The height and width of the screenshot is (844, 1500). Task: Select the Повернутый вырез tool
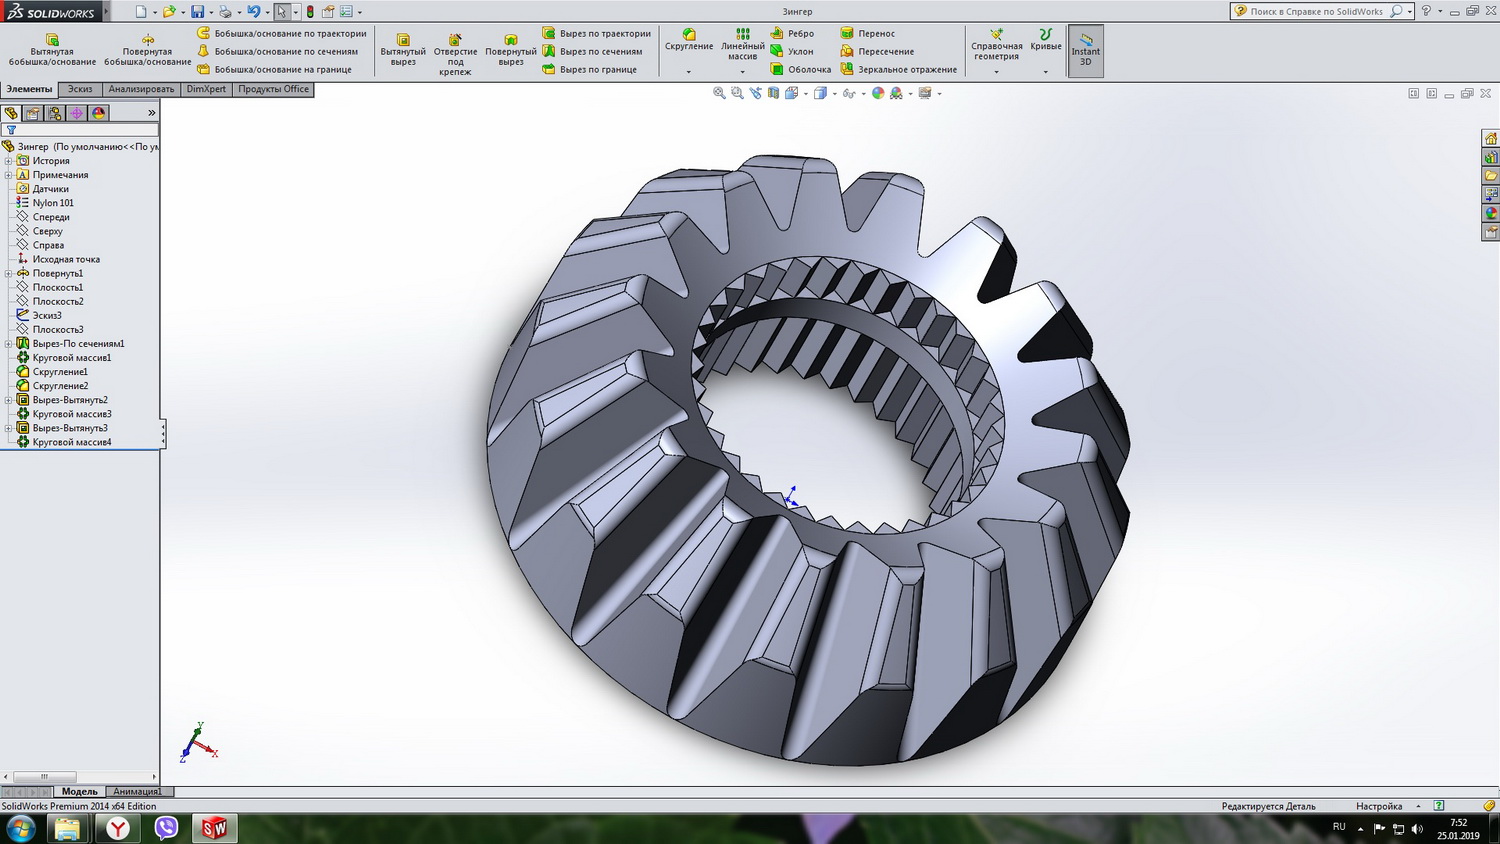tap(511, 50)
